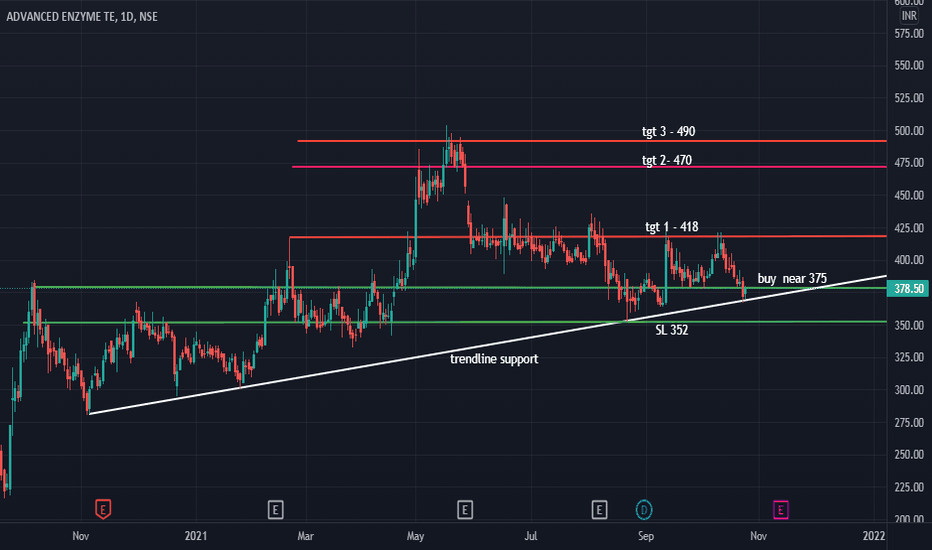Image resolution: width=932 pixels, height=550 pixels.
Task: Click the Jul time axis label
Action: tap(531, 536)
